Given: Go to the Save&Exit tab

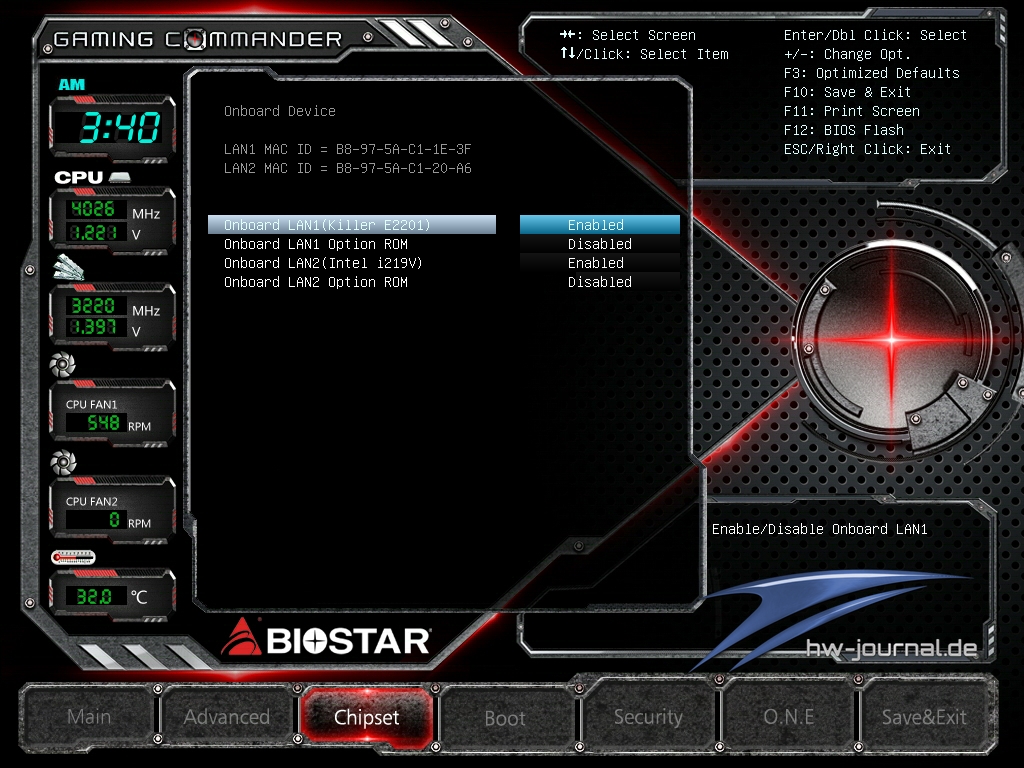Looking at the screenshot, I should click(x=923, y=717).
